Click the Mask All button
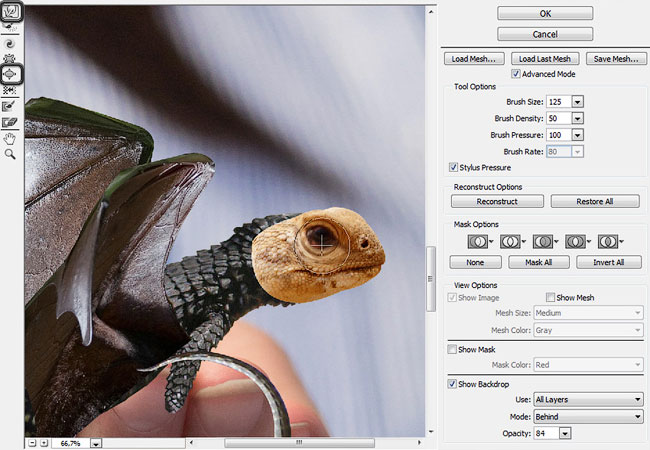Viewport: 650px width, 450px height. pos(539,262)
